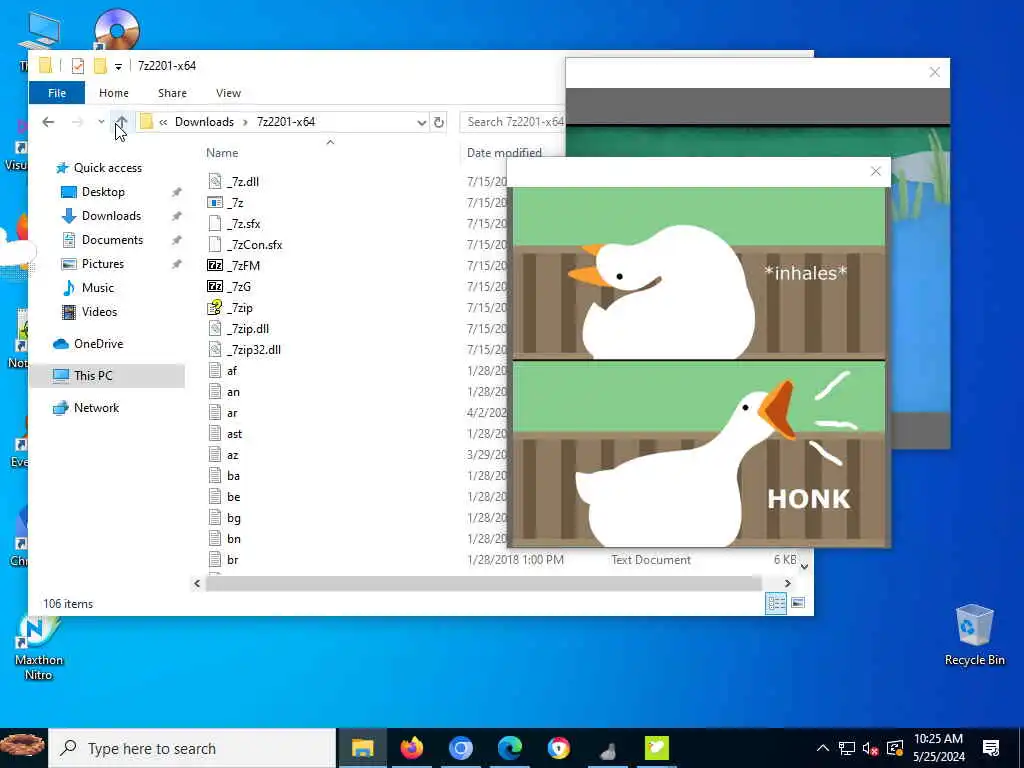Switch to the Share ribbon tab
1024x768 pixels.
pos(172,93)
